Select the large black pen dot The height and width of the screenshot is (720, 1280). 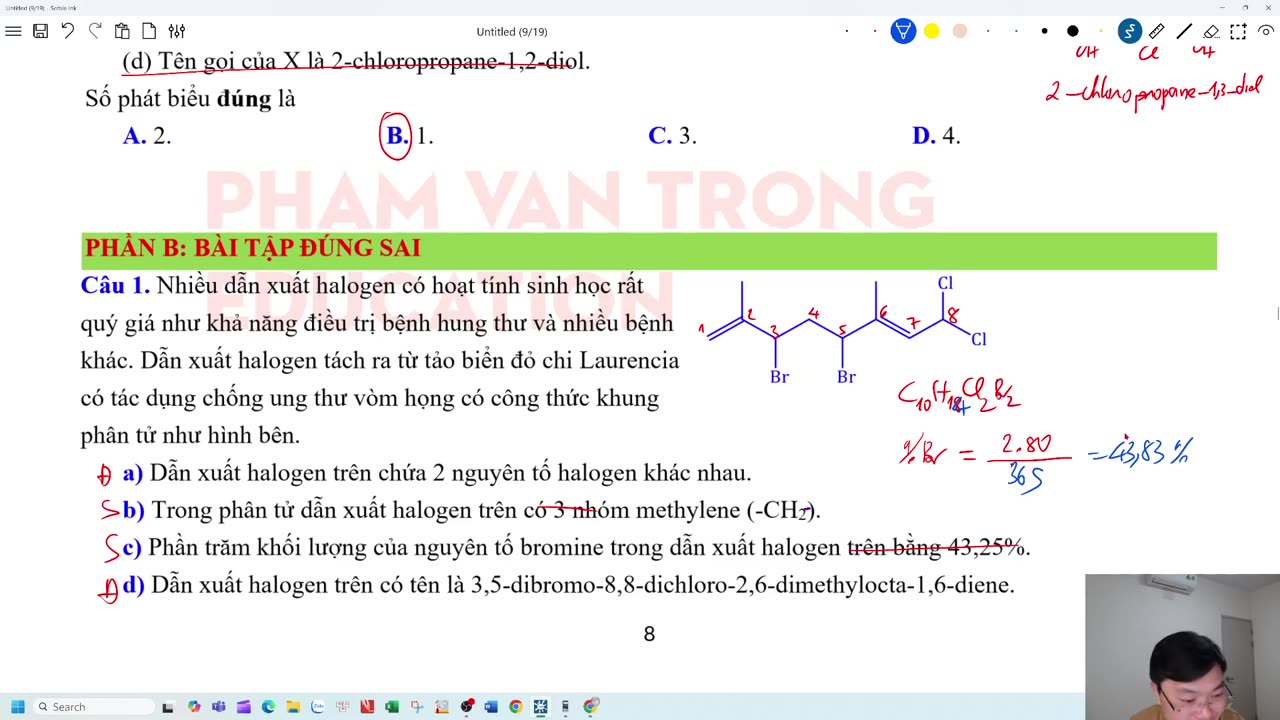1073,31
